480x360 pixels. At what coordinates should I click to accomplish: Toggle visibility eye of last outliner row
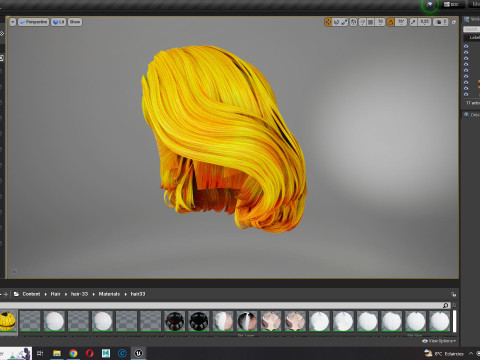point(466,94)
